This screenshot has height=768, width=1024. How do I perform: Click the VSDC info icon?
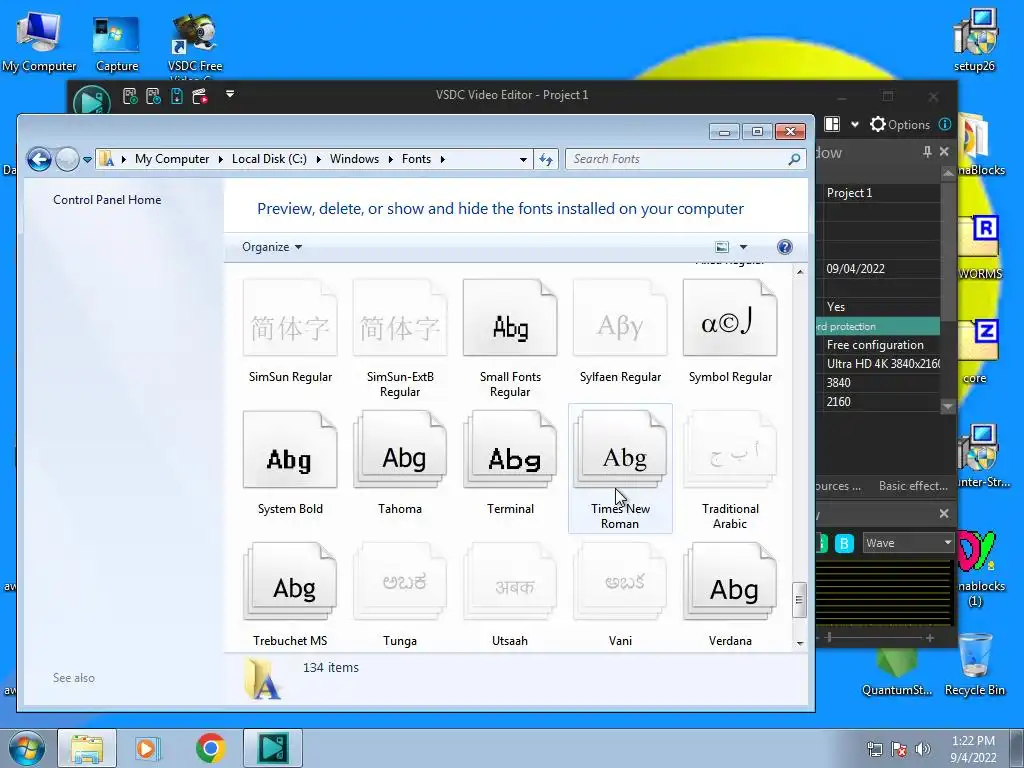point(944,124)
